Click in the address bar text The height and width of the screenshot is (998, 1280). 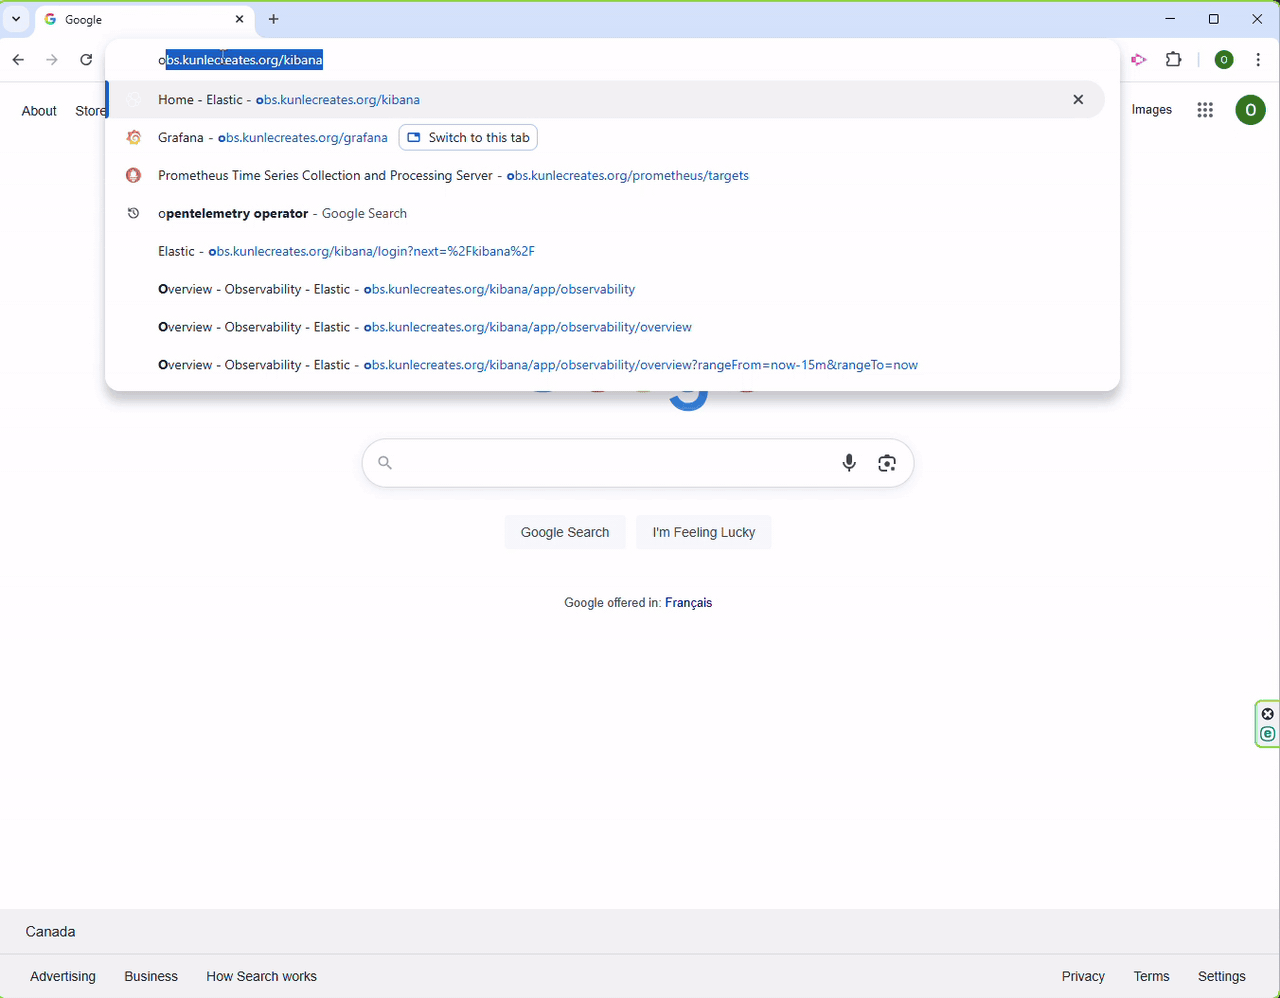[240, 60]
